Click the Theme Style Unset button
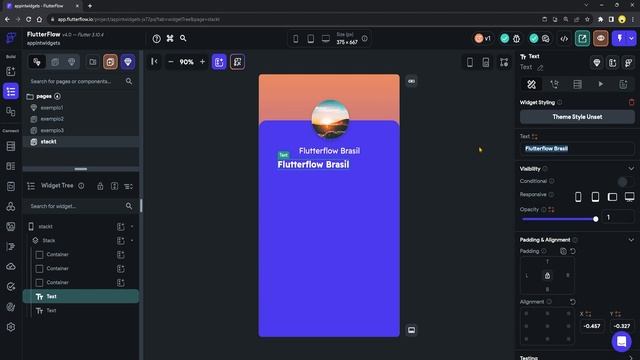This screenshot has width=640, height=360. pos(577,117)
